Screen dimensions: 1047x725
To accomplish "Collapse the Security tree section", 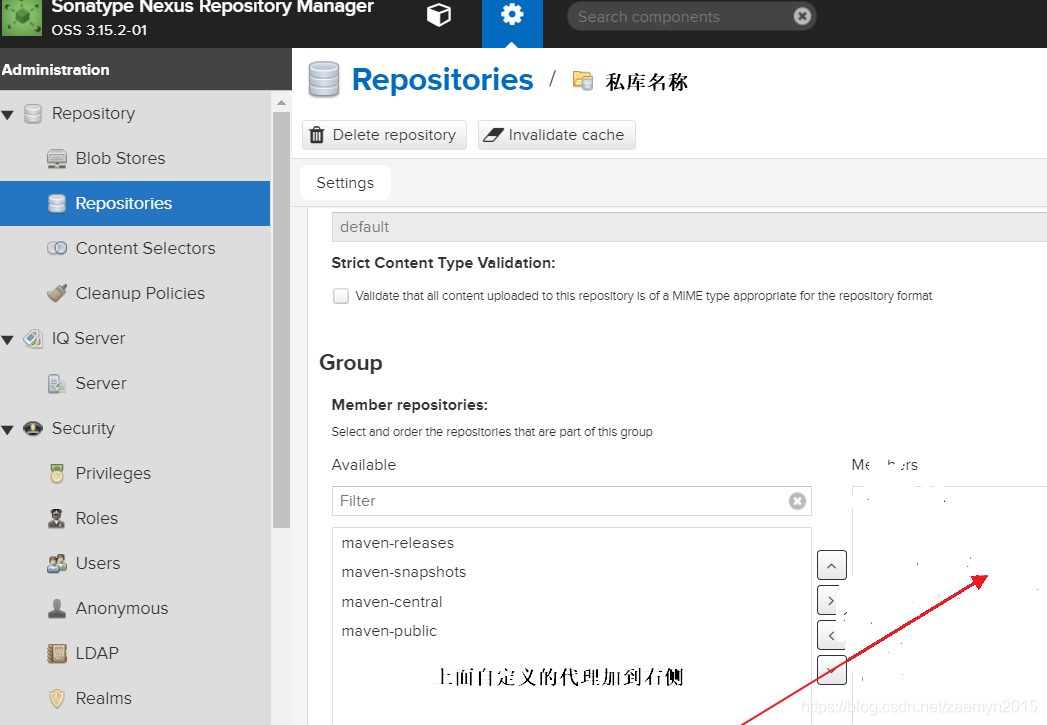I will tap(8, 430).
